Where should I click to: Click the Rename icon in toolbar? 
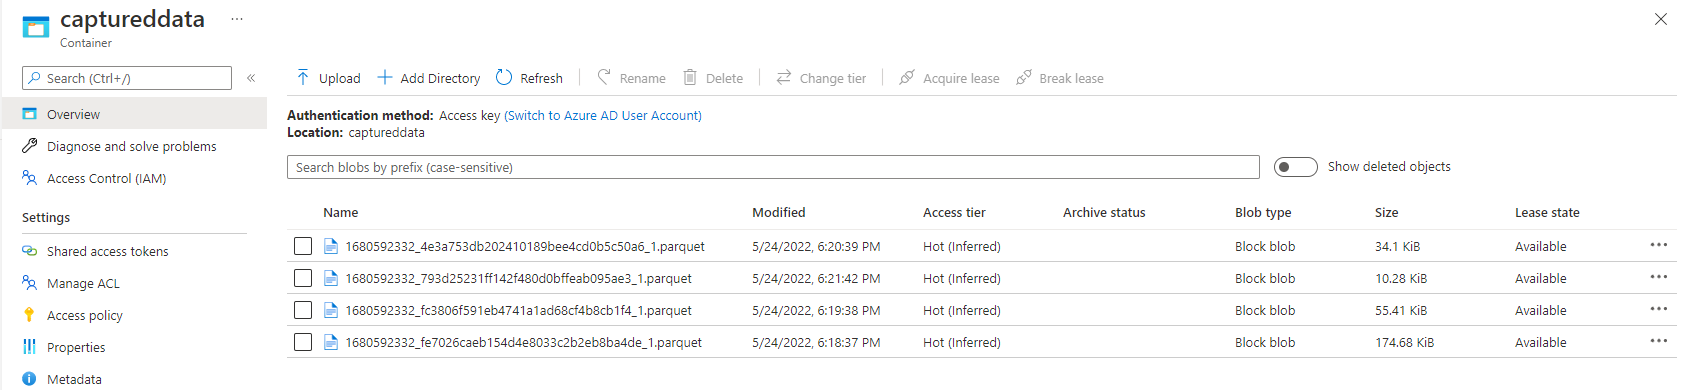604,77
